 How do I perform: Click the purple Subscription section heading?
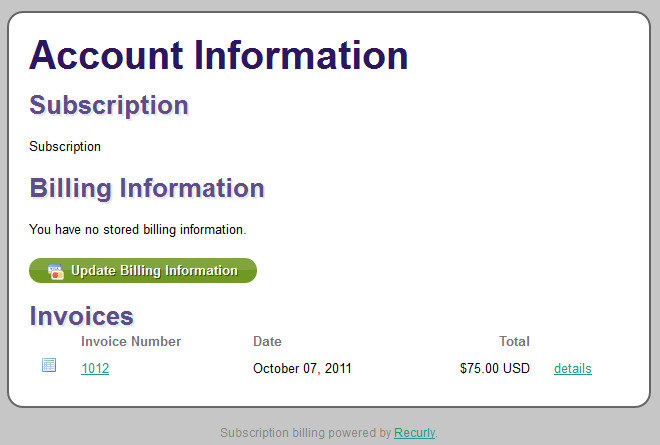click(109, 105)
